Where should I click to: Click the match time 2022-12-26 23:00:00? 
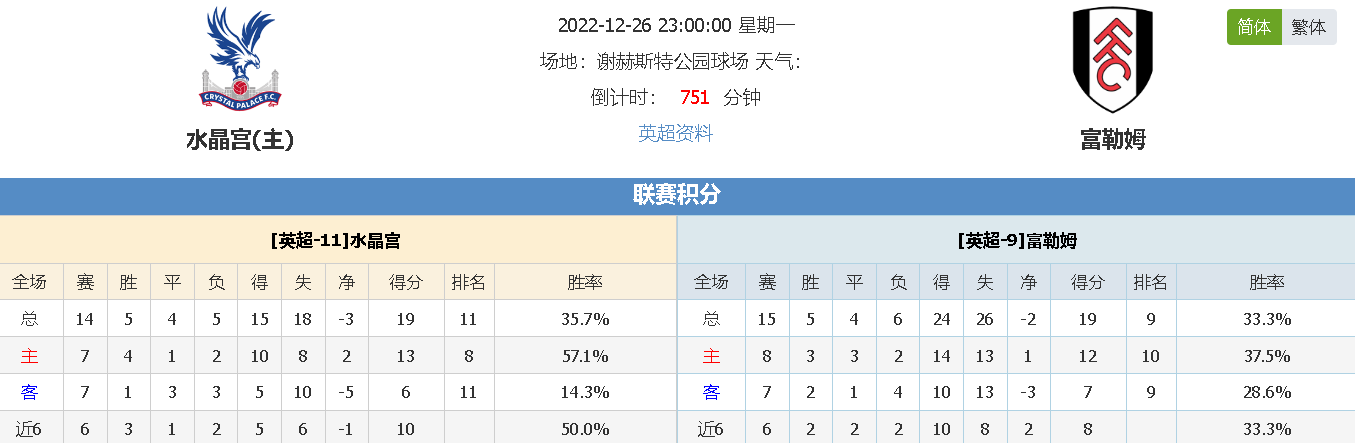(x=645, y=25)
